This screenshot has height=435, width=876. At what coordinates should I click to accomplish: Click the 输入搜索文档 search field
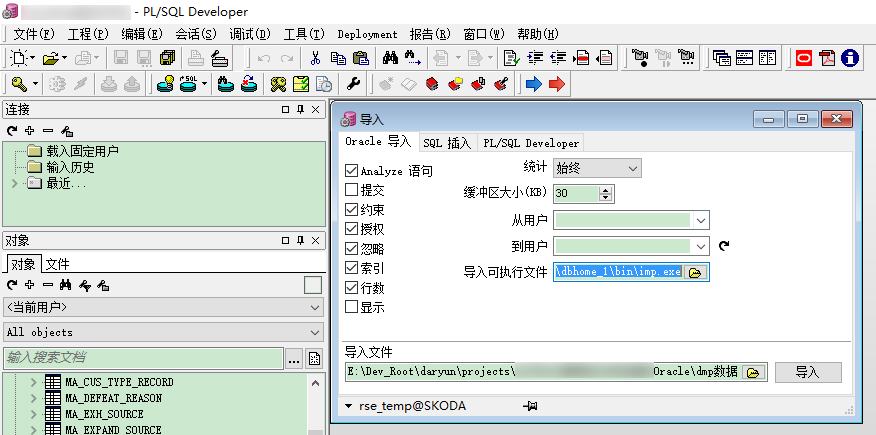(x=144, y=358)
